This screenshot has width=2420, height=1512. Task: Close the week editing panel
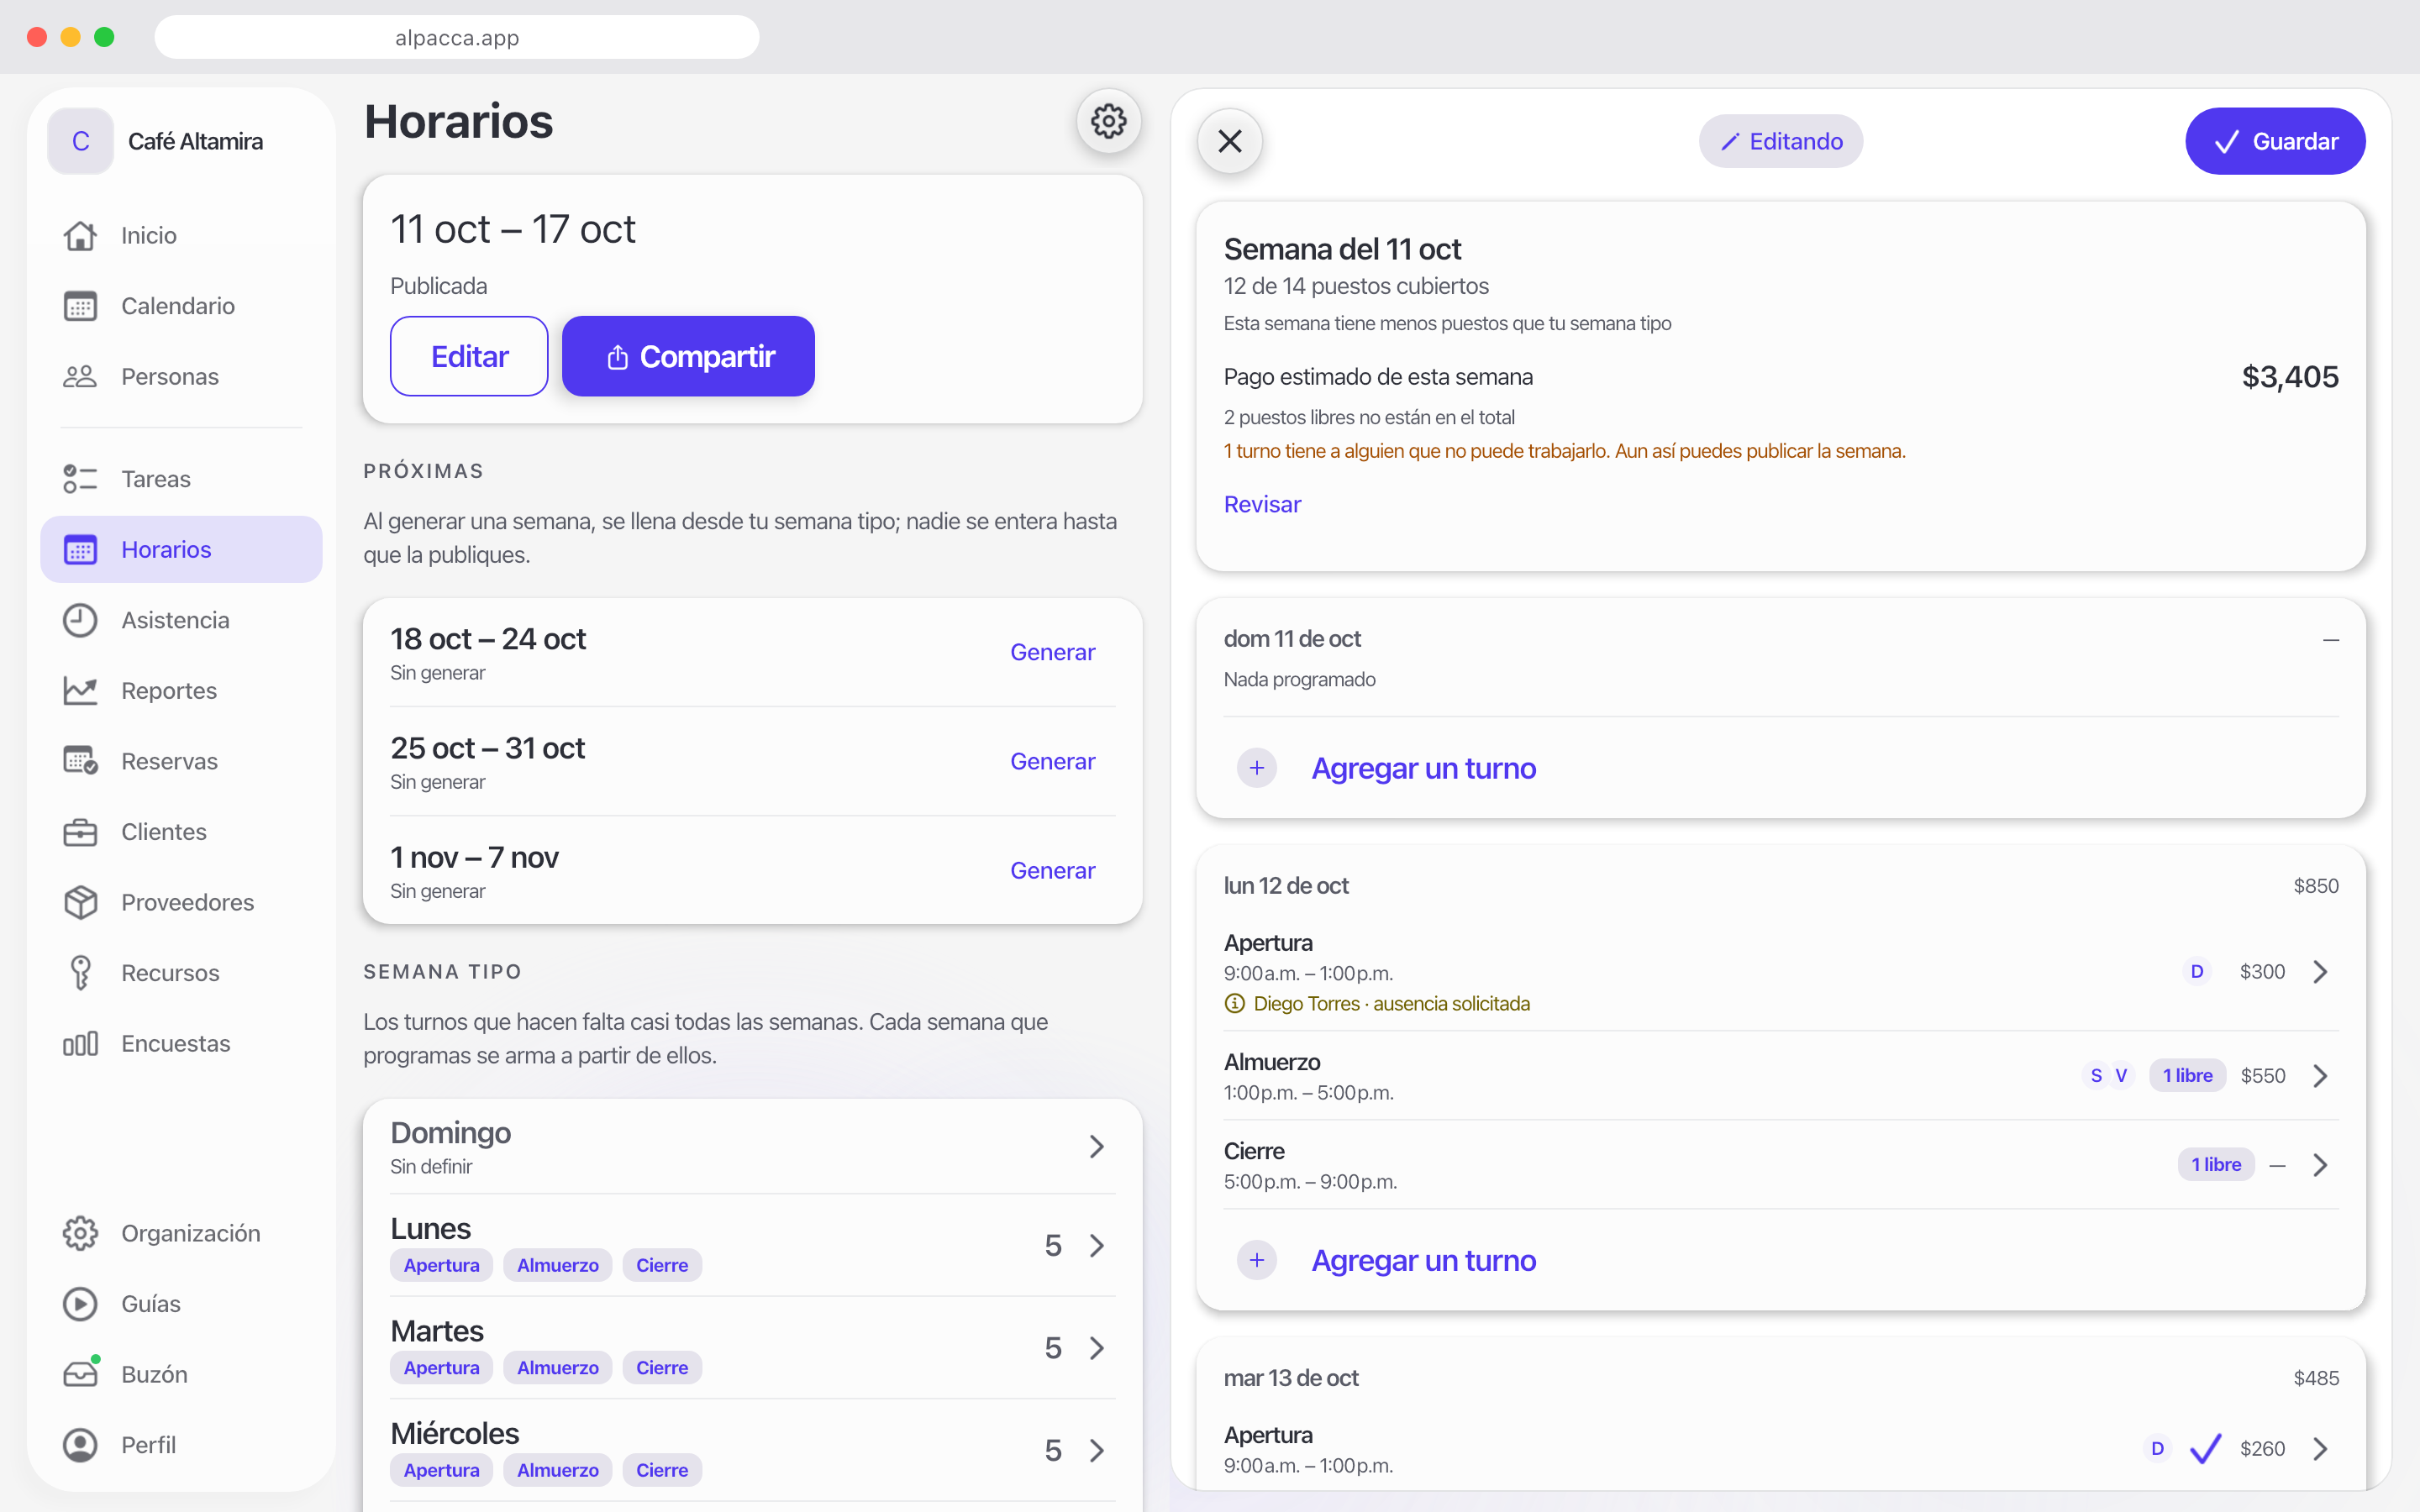1230,141
